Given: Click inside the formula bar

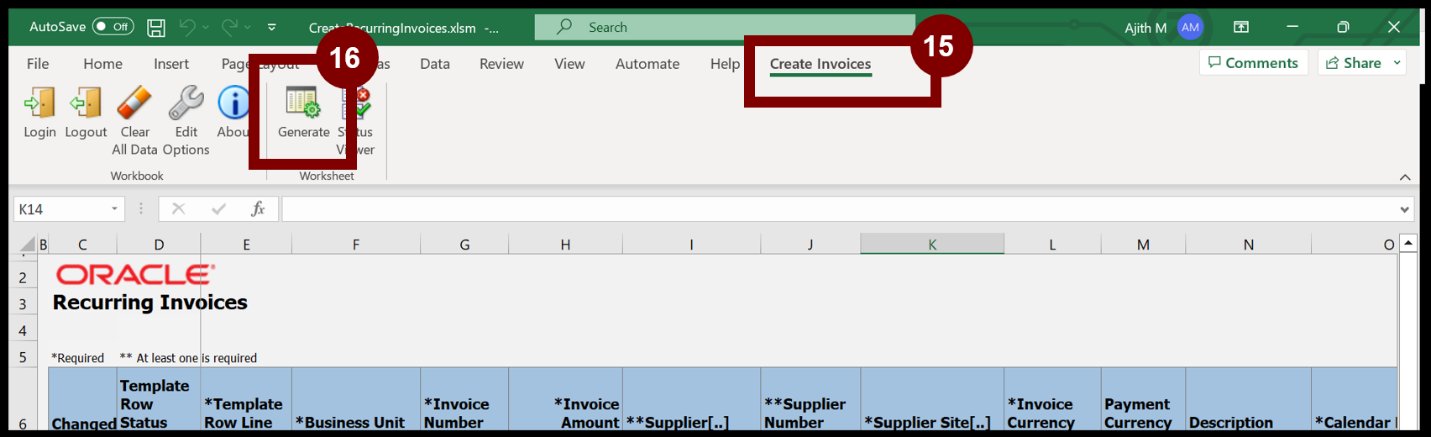Looking at the screenshot, I should (840, 209).
